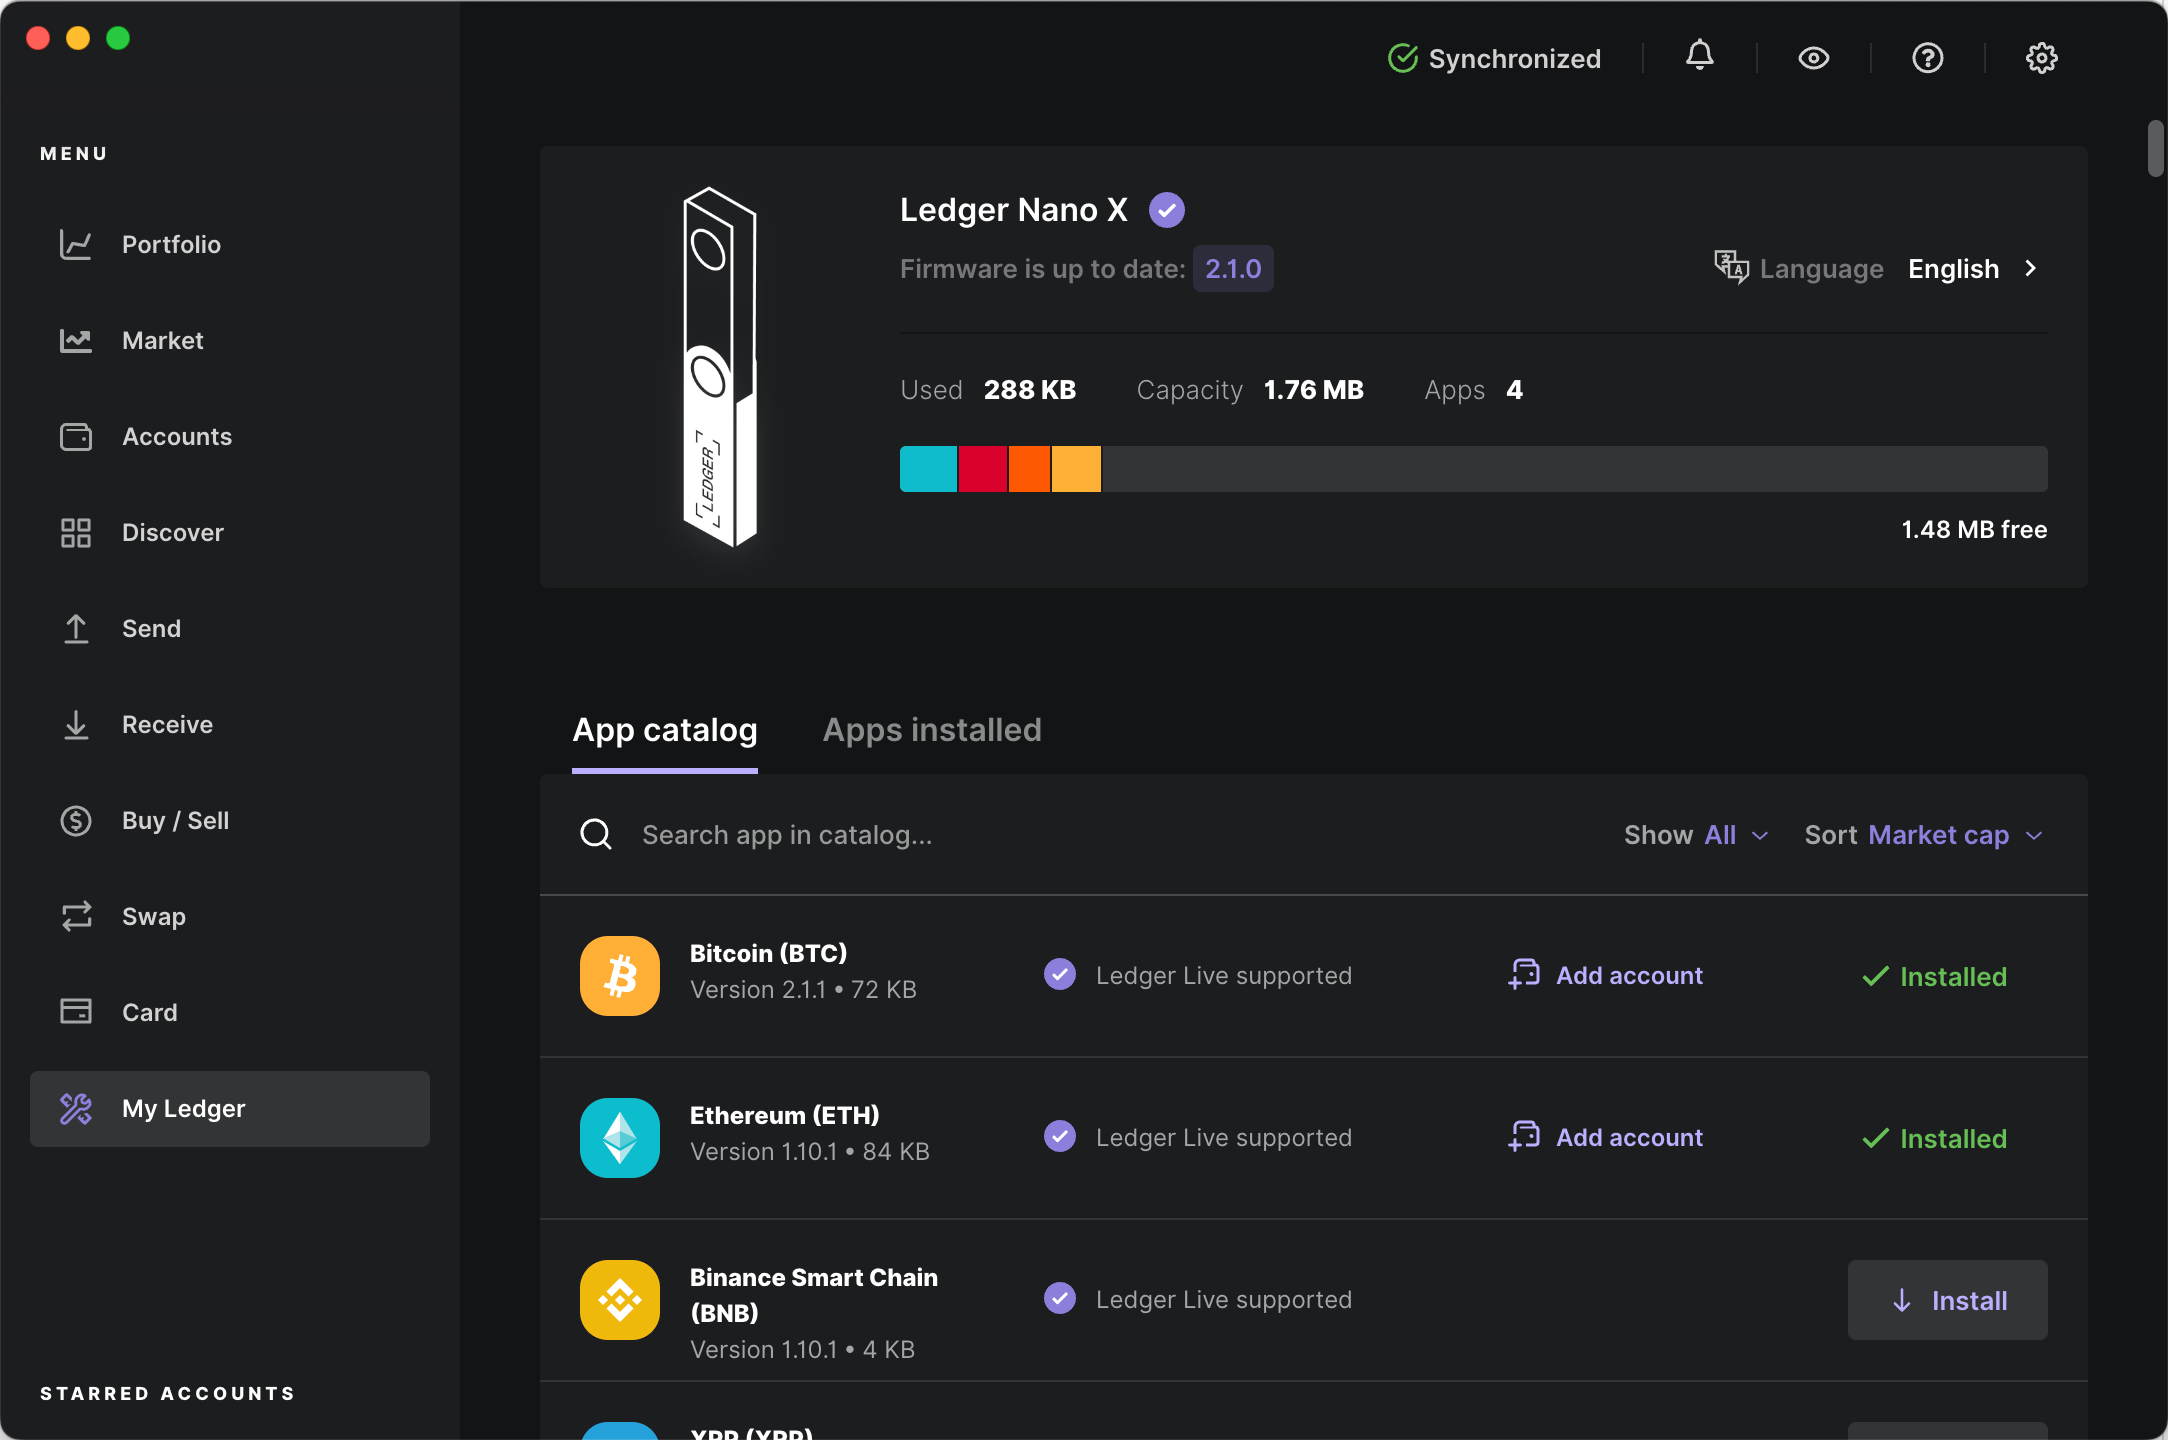Viewport: 2168px width, 1440px height.
Task: Open the notifications bell
Action: [1699, 57]
